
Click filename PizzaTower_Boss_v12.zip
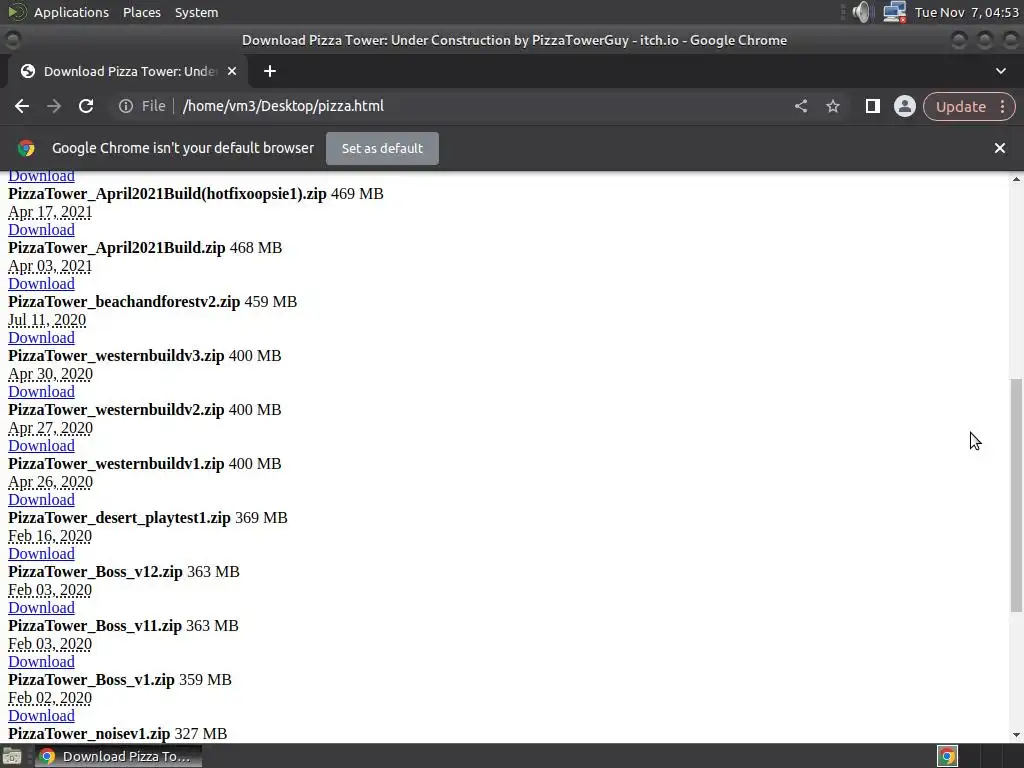pos(95,572)
